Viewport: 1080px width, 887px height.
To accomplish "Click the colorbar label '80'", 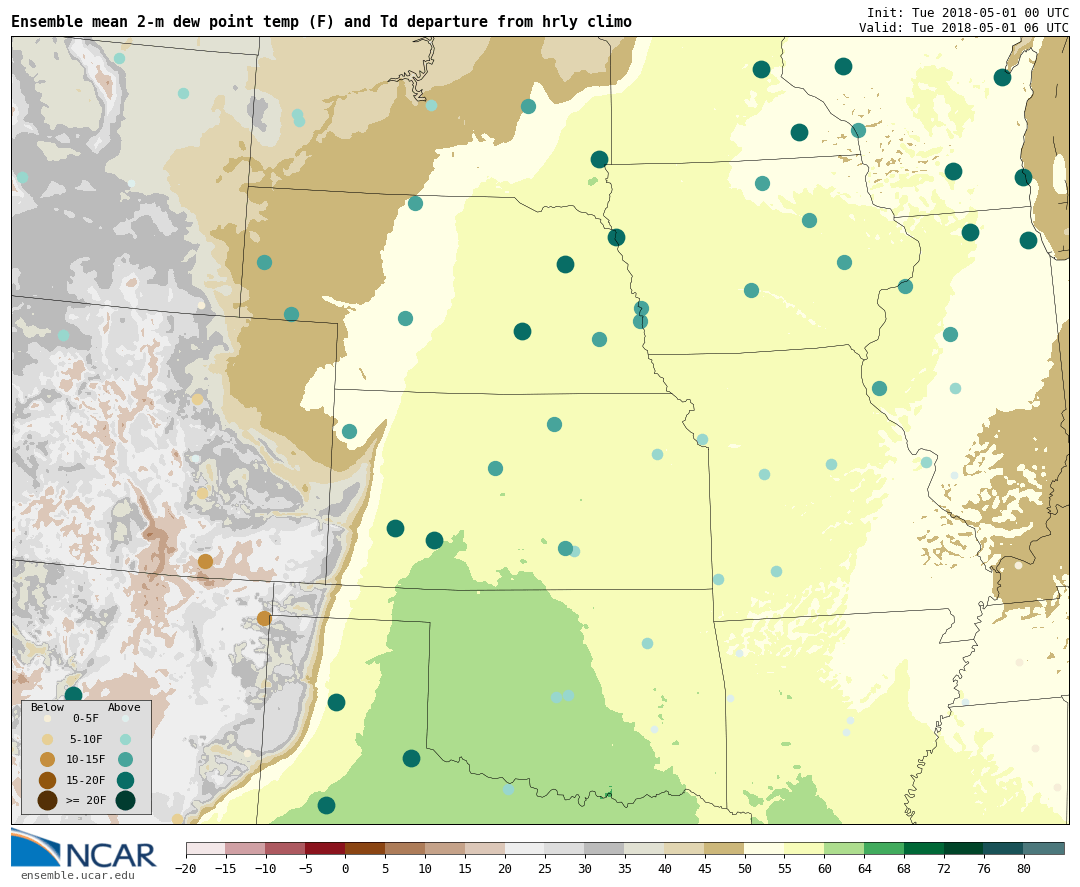I will click(1024, 868).
